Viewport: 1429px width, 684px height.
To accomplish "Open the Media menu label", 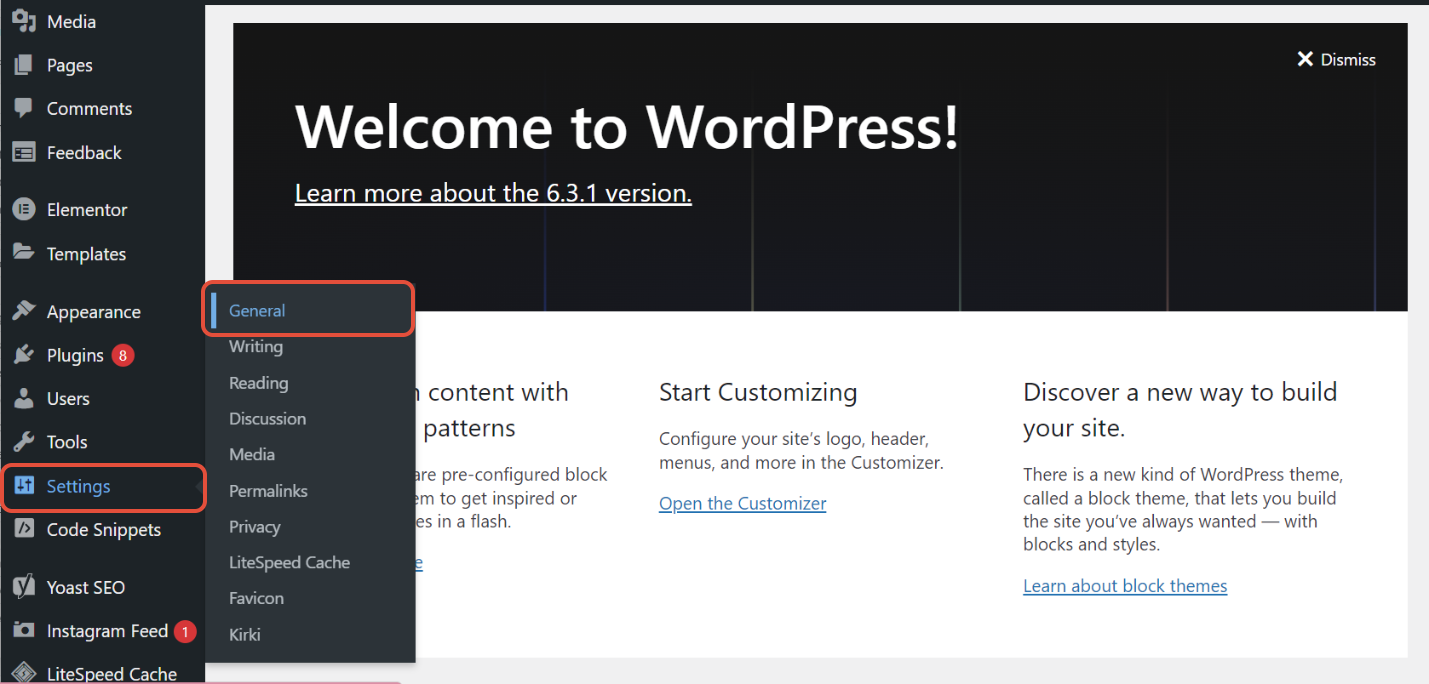I will (71, 21).
